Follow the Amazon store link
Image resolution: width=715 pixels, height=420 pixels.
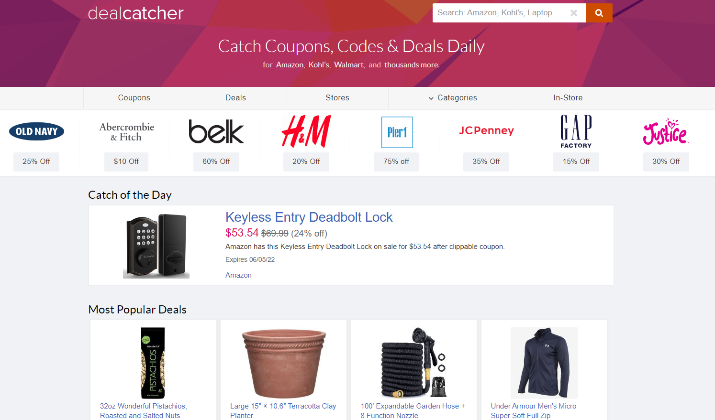pos(238,275)
